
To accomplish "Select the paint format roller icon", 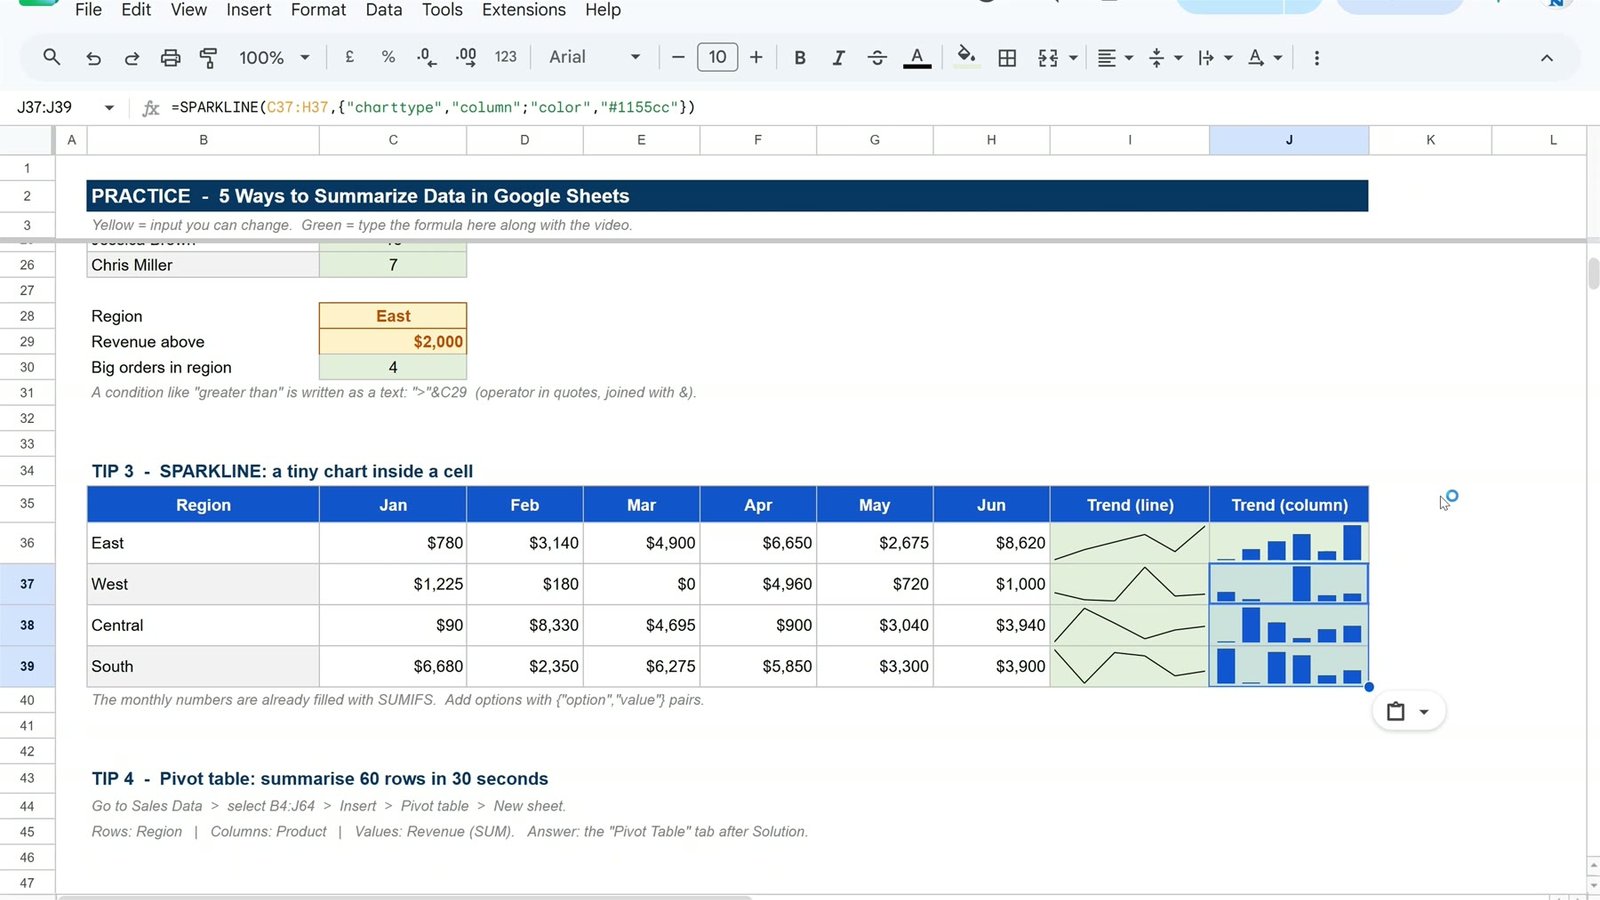I will (x=208, y=58).
